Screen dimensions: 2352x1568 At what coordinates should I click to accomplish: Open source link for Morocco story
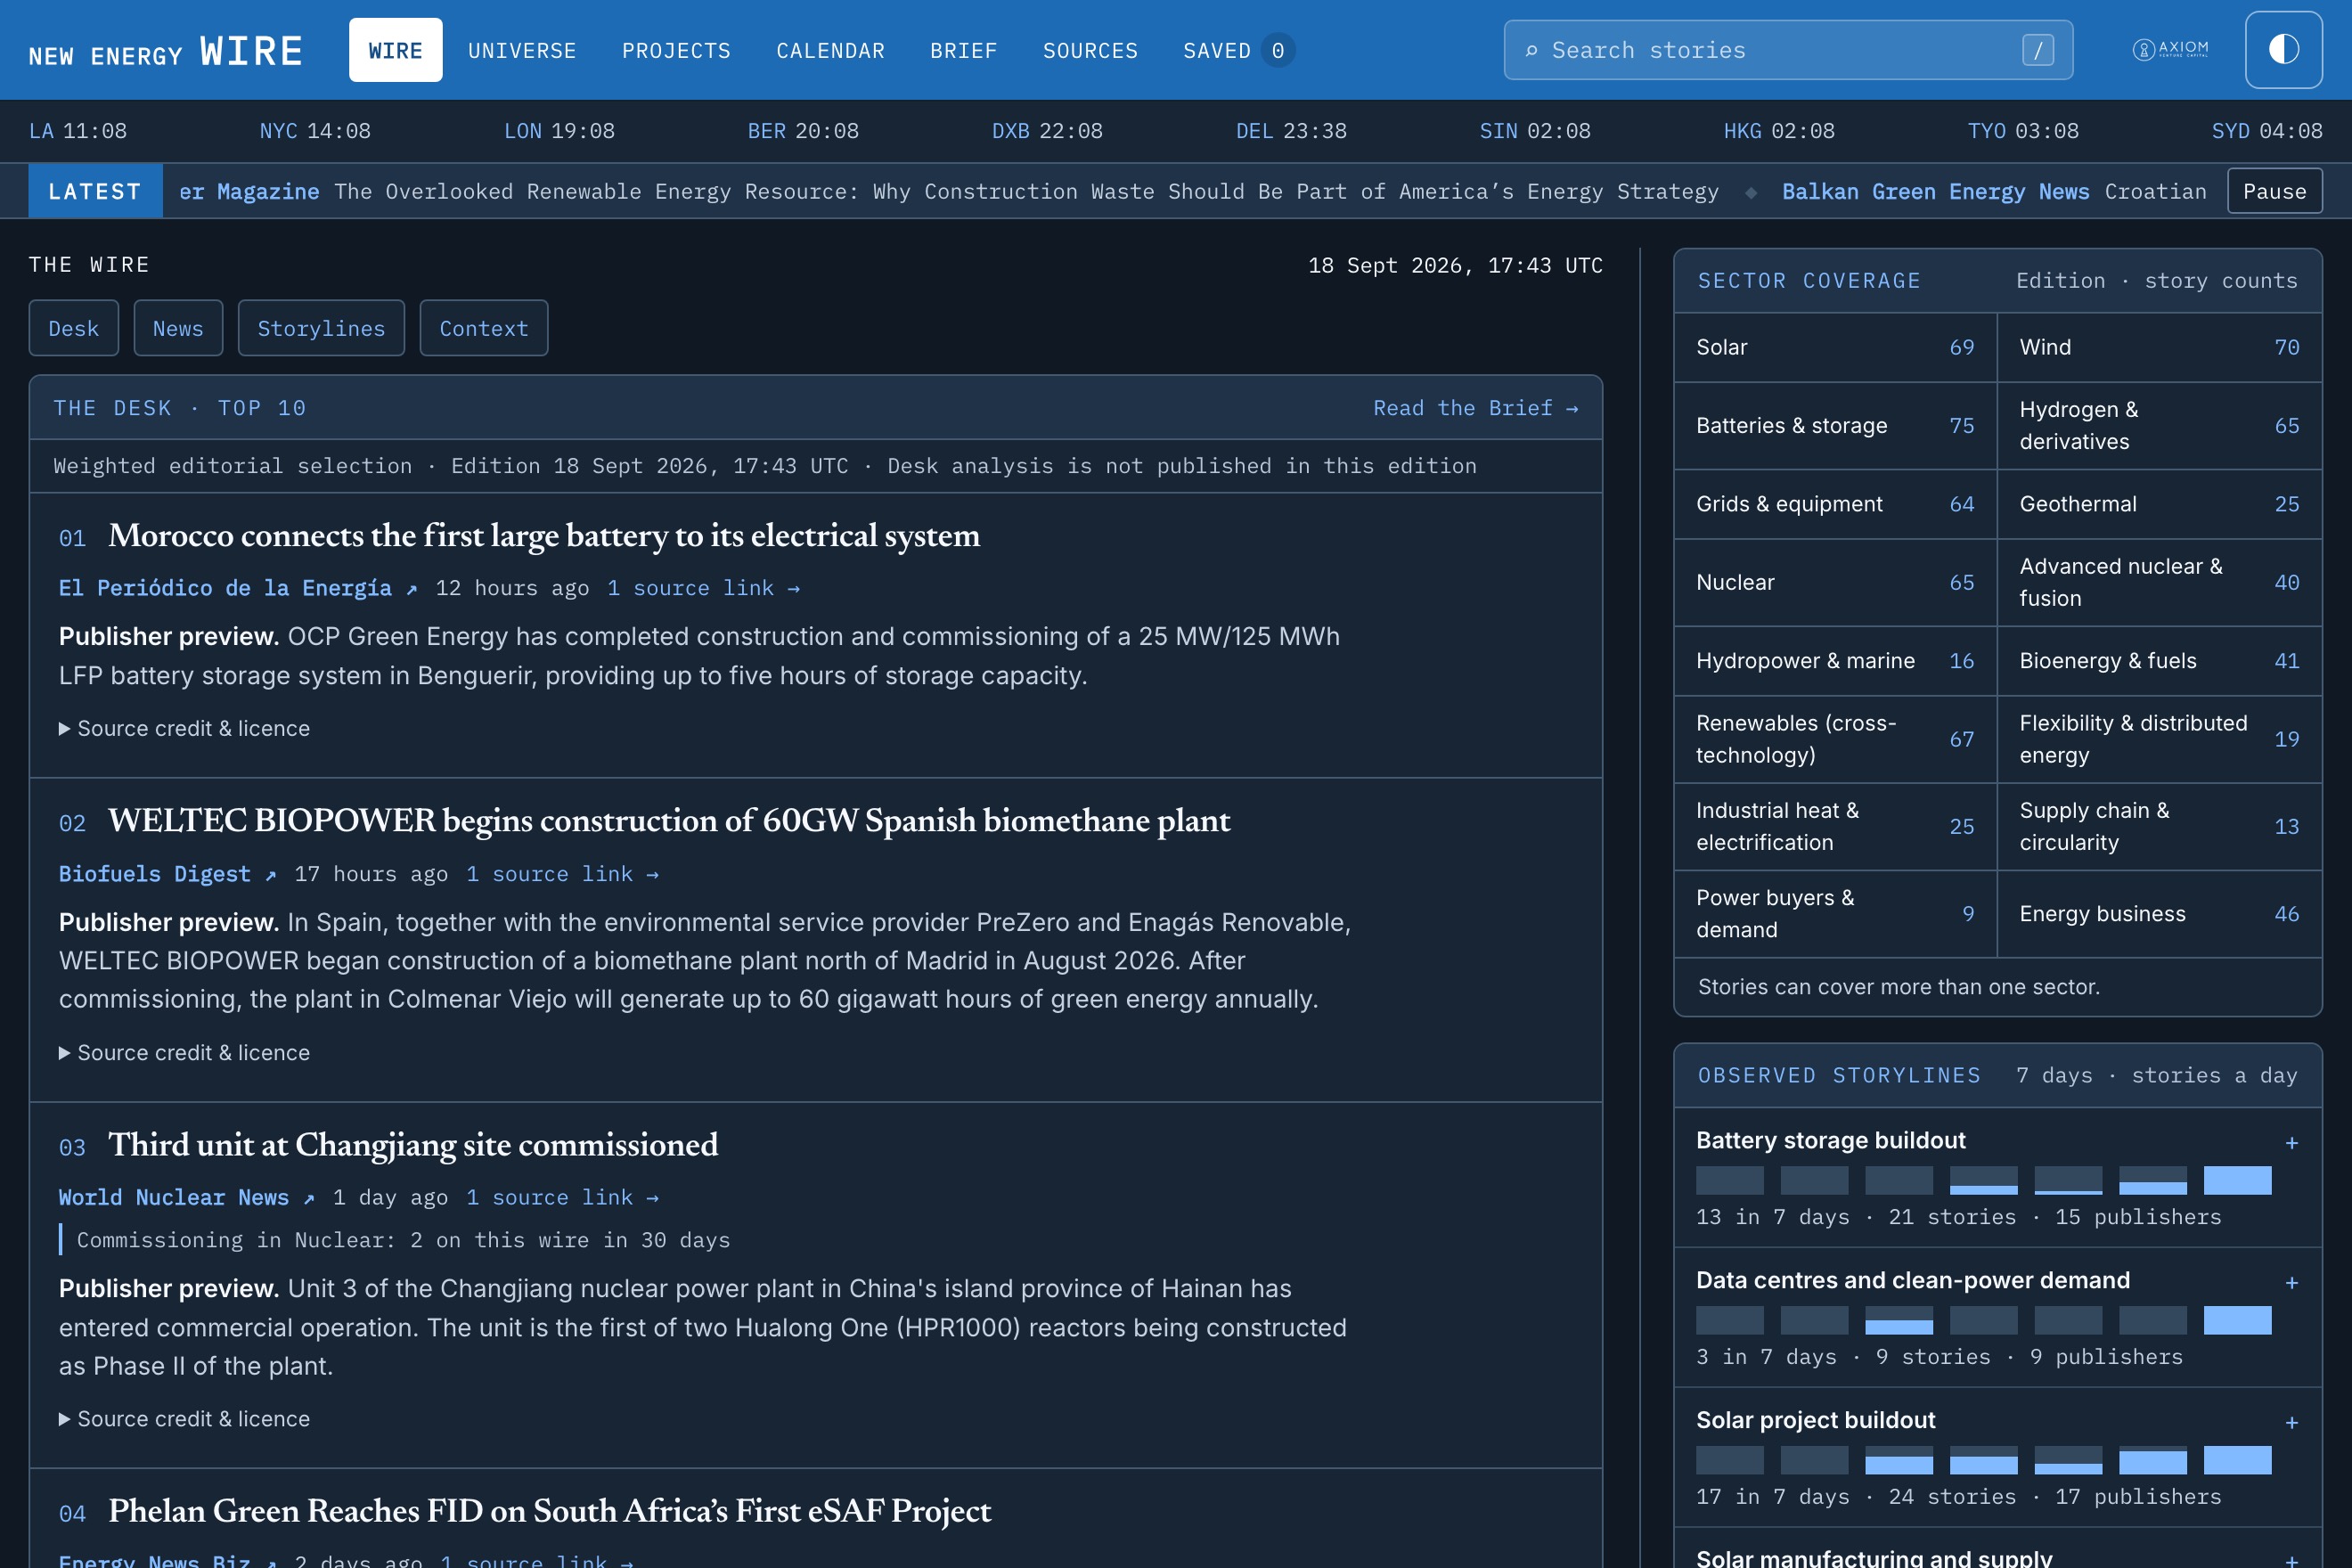[703, 588]
